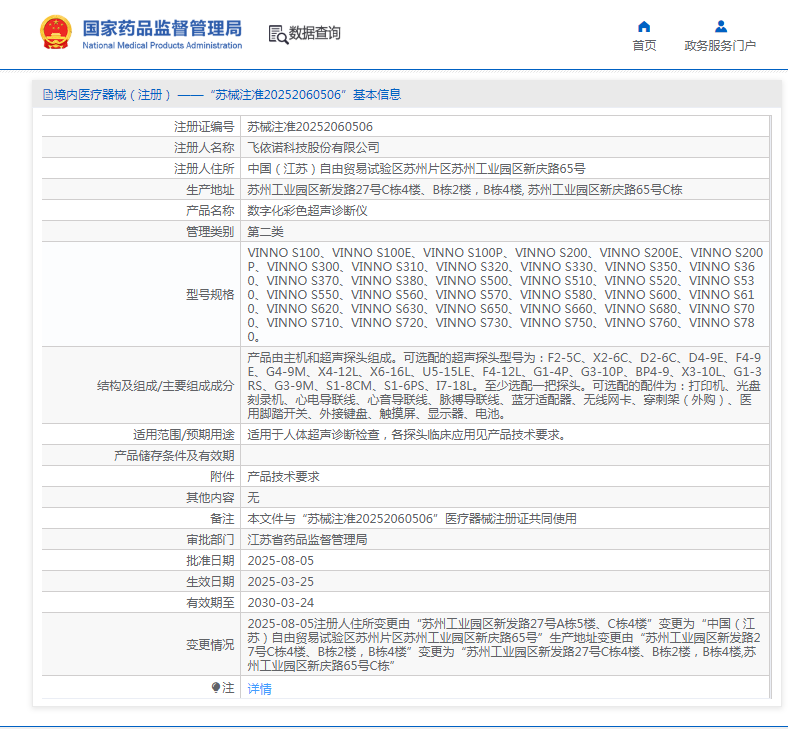The height and width of the screenshot is (729, 788).
Task: Open the 首页 navigation item
Action: coord(644,45)
